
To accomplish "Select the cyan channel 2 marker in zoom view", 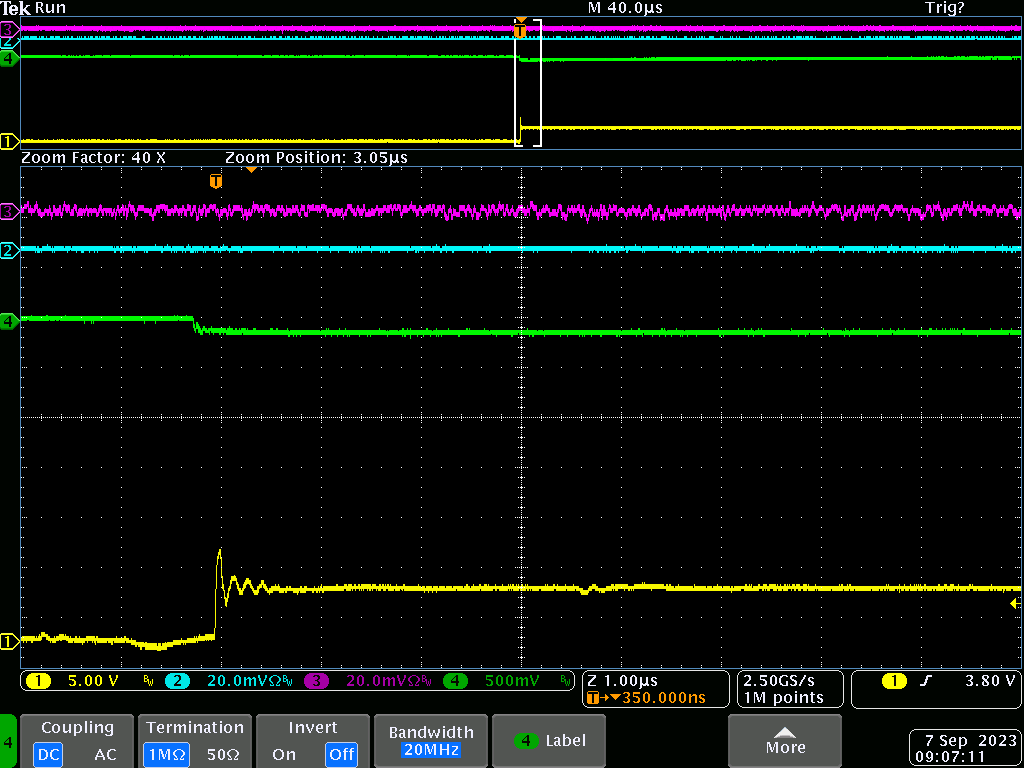I will click(x=9, y=250).
